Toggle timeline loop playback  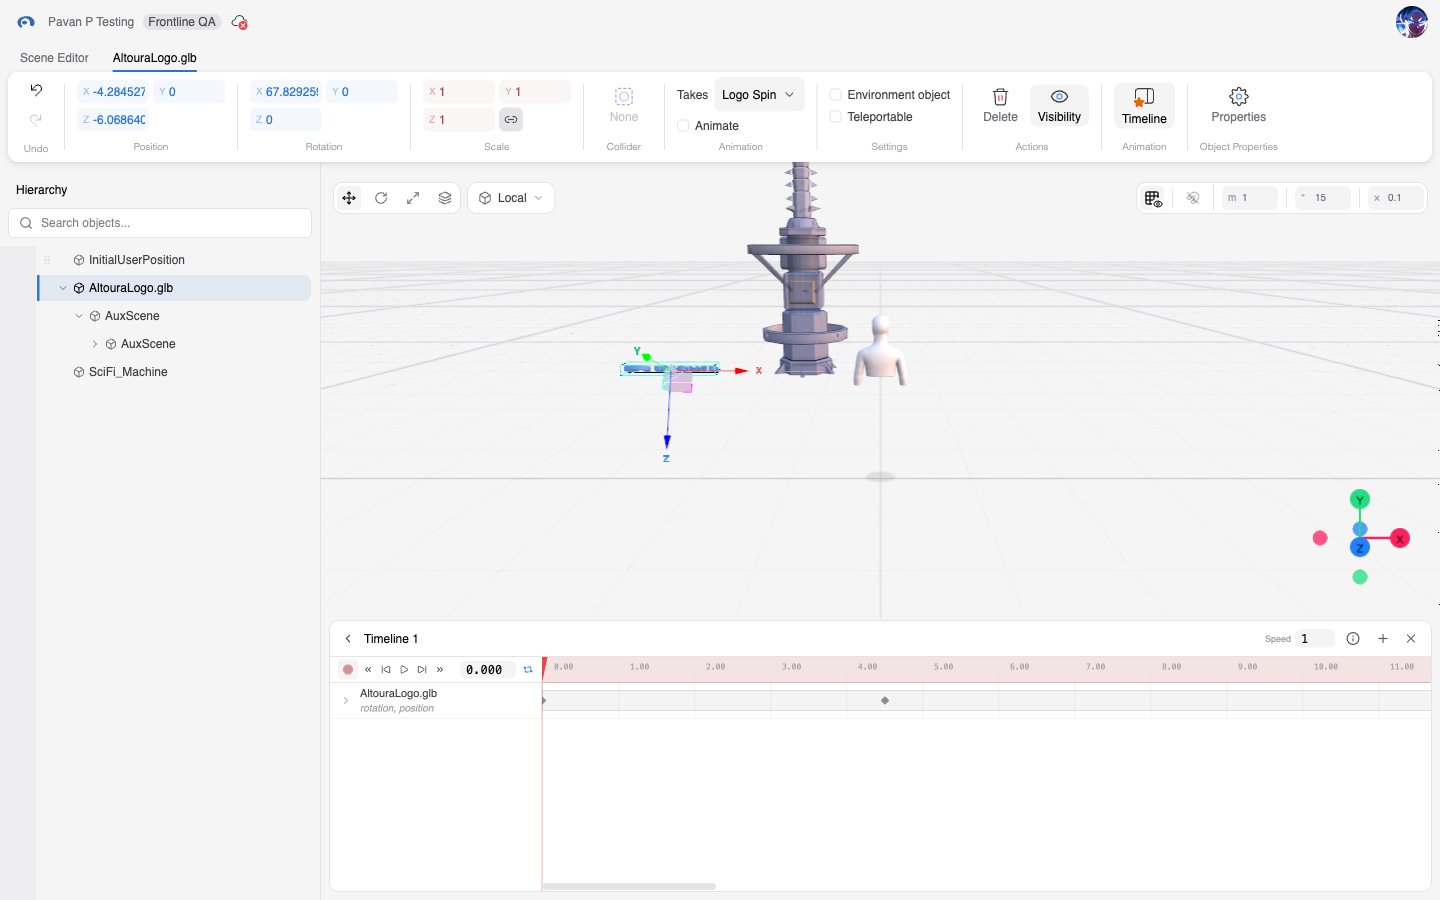pos(528,670)
